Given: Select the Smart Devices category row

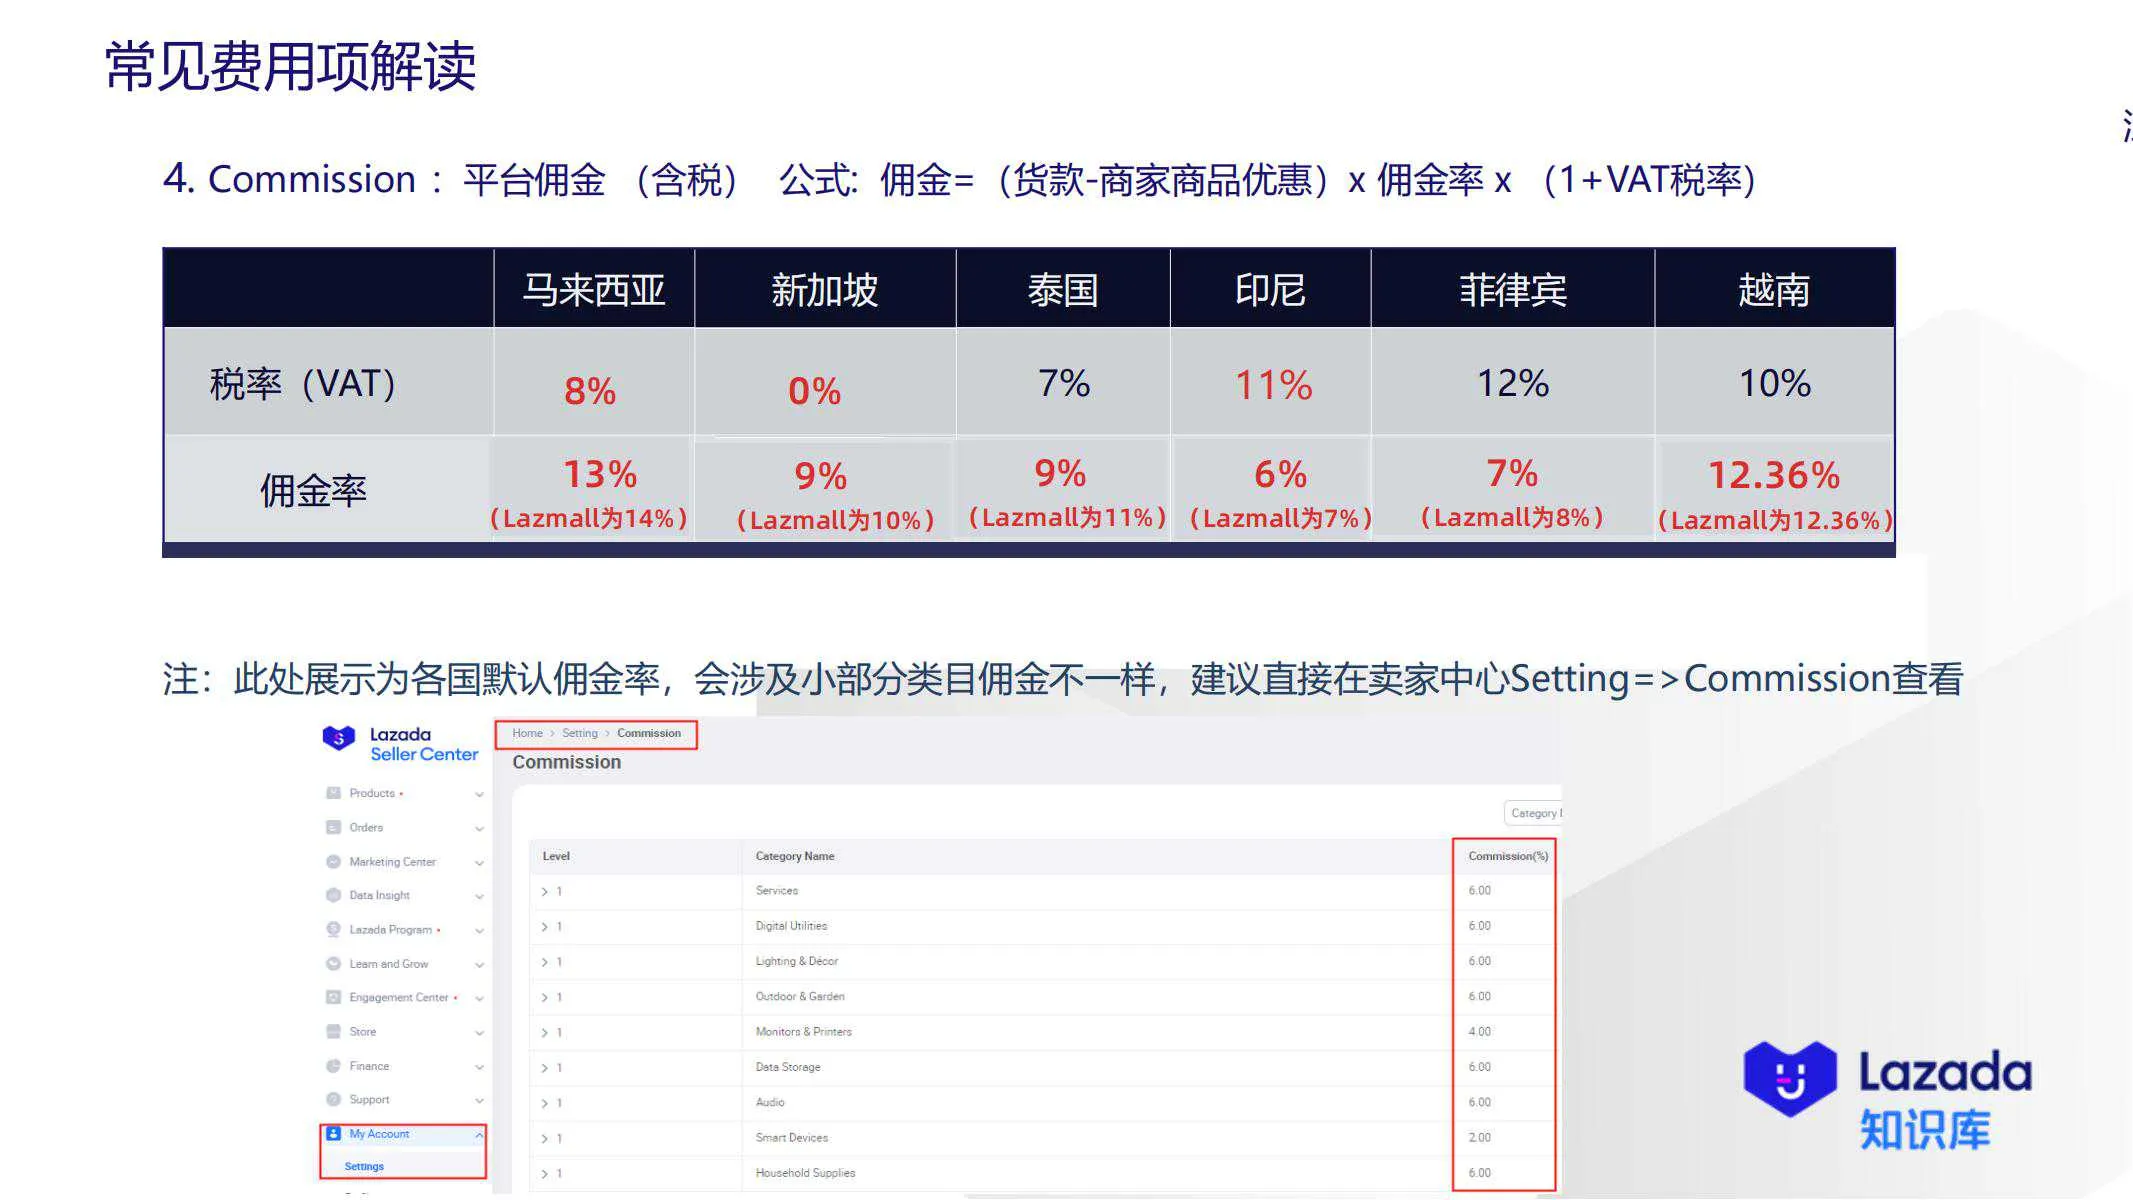Looking at the screenshot, I should [x=793, y=1137].
